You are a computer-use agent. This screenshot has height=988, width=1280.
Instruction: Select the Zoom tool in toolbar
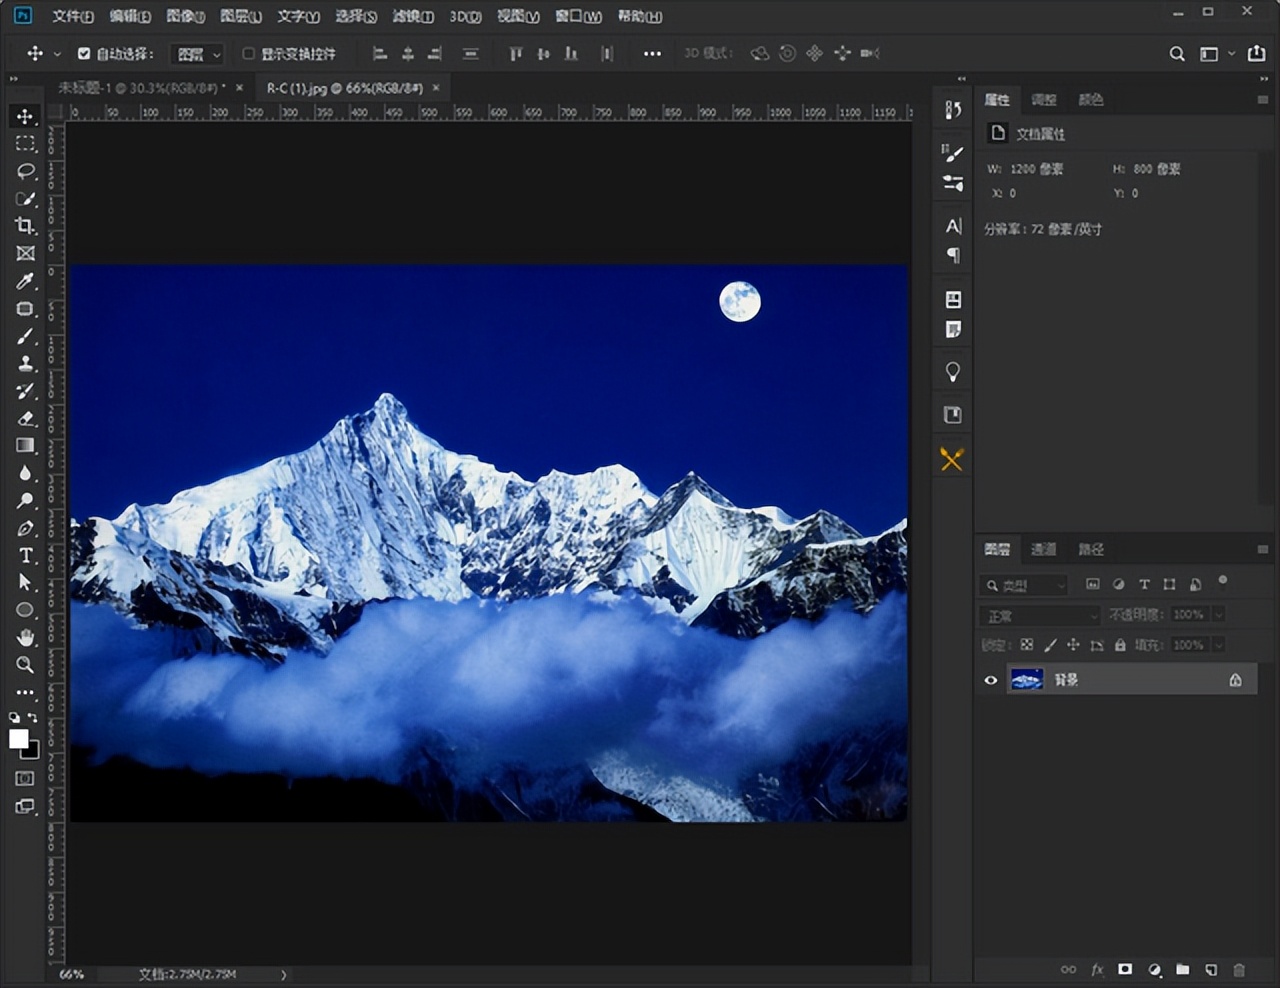(x=25, y=665)
